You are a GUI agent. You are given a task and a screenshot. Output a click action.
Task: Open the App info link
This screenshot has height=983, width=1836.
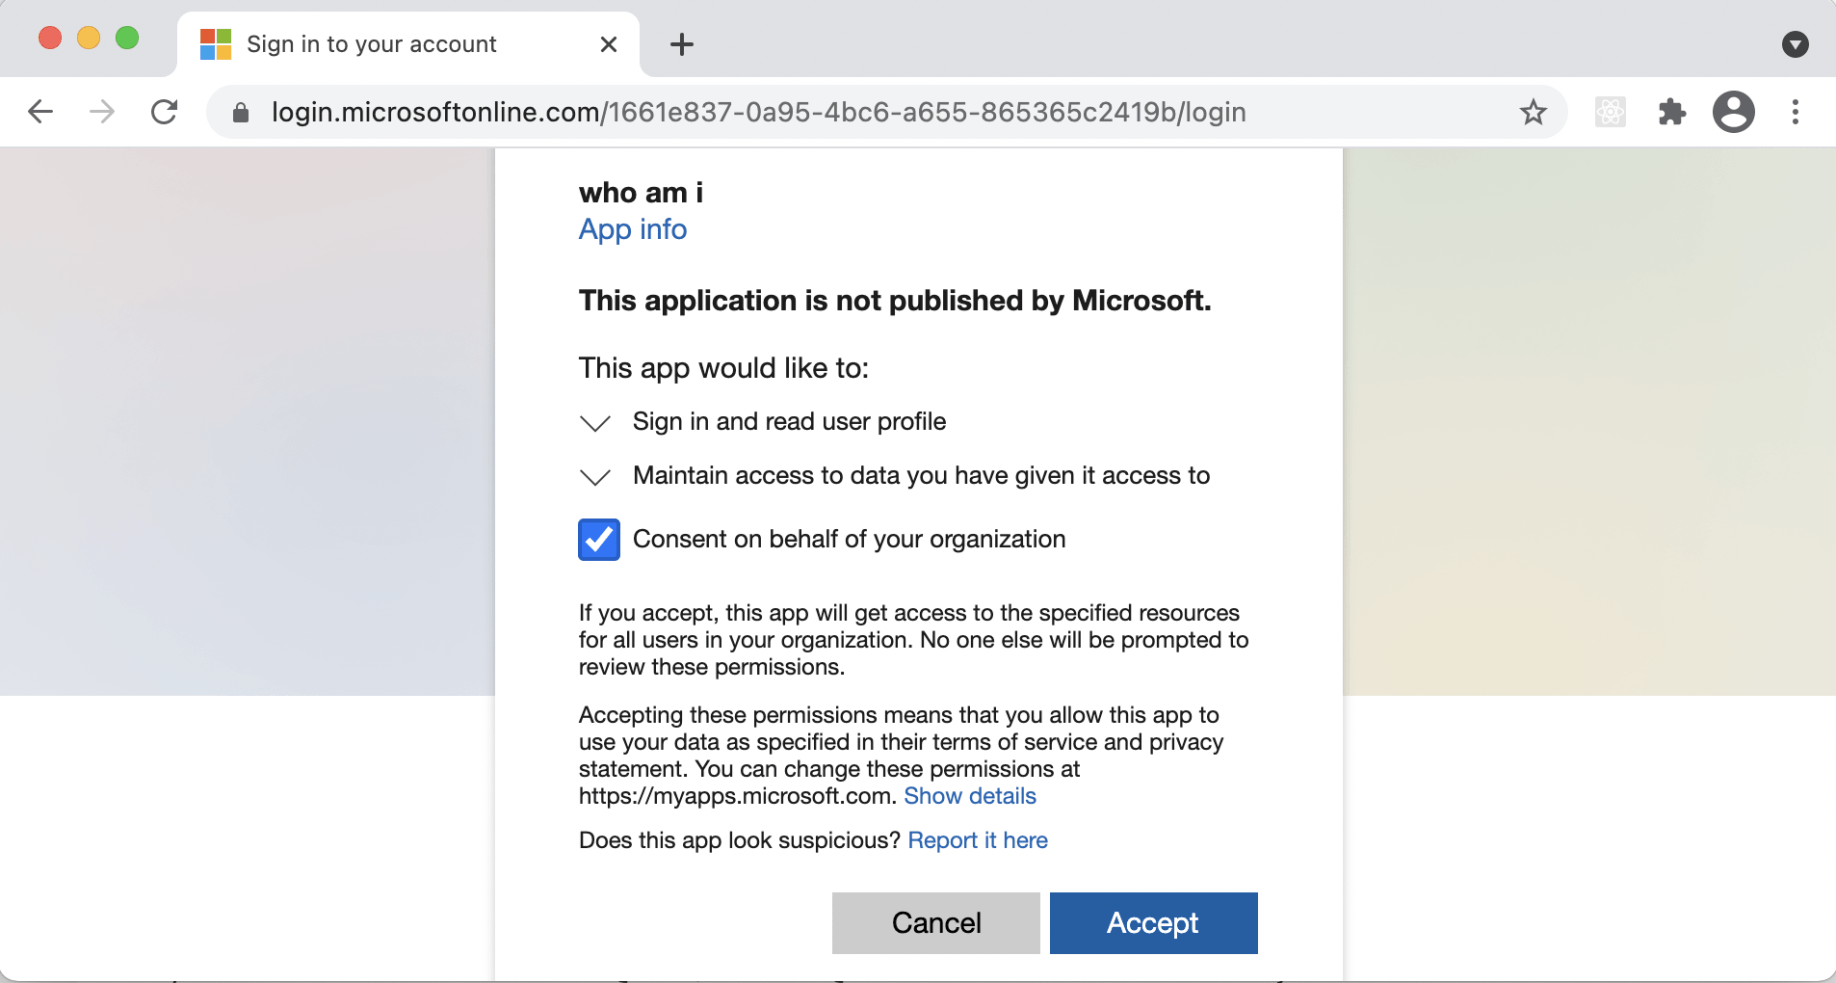click(633, 230)
